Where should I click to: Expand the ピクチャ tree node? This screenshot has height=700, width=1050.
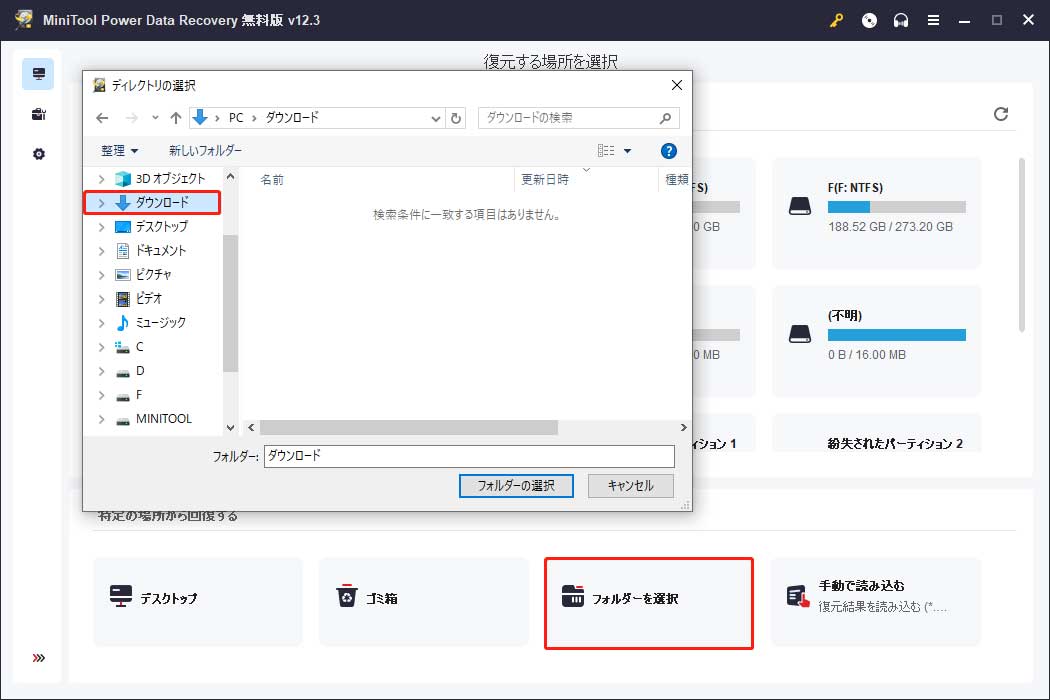coord(101,275)
